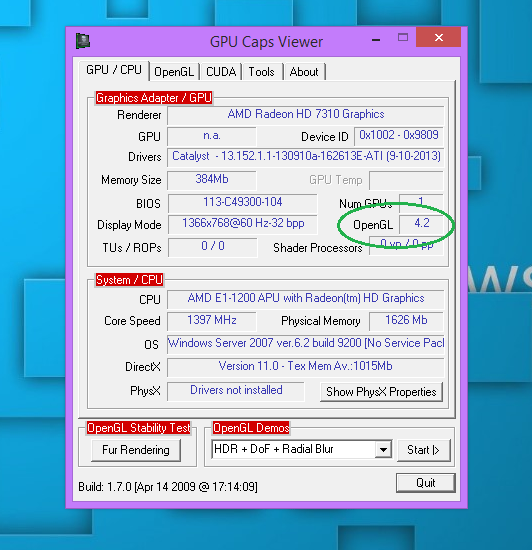
Task: Select the GPU / CPU tab
Action: 114,70
